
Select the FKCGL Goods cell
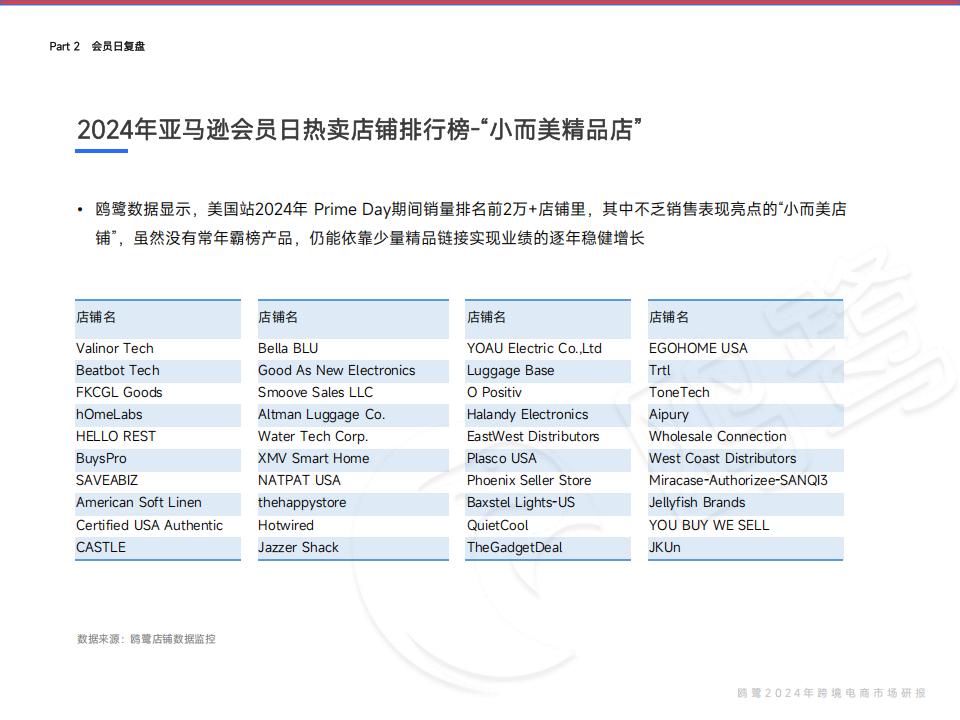158,392
